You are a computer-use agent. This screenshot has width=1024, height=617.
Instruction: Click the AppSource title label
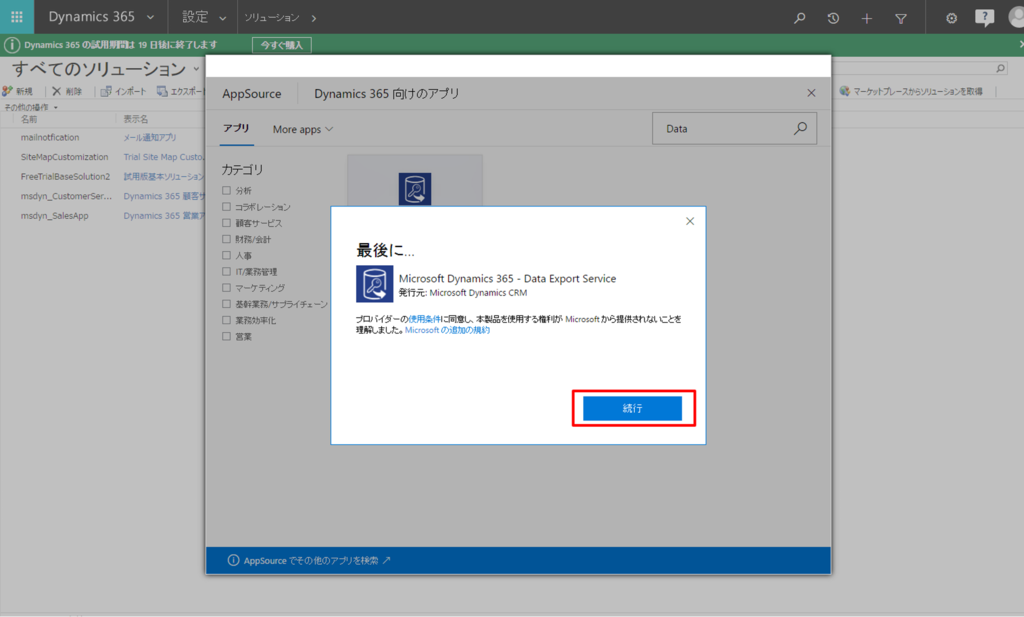(251, 94)
